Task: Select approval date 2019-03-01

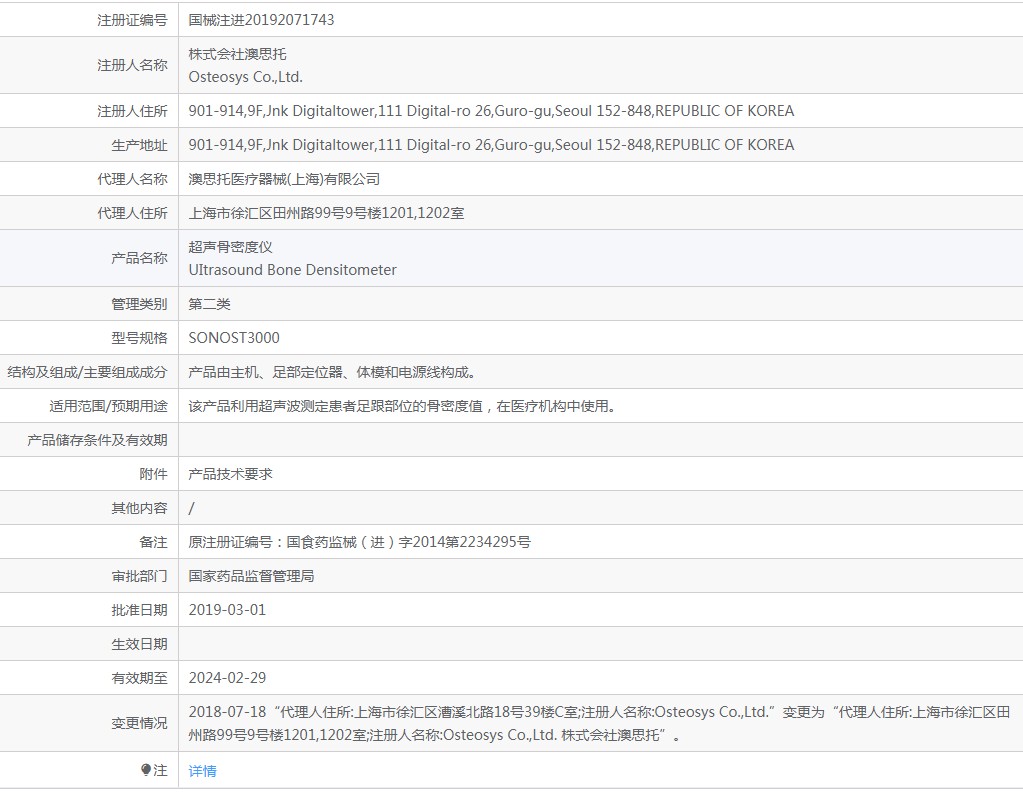Action: 227,610
